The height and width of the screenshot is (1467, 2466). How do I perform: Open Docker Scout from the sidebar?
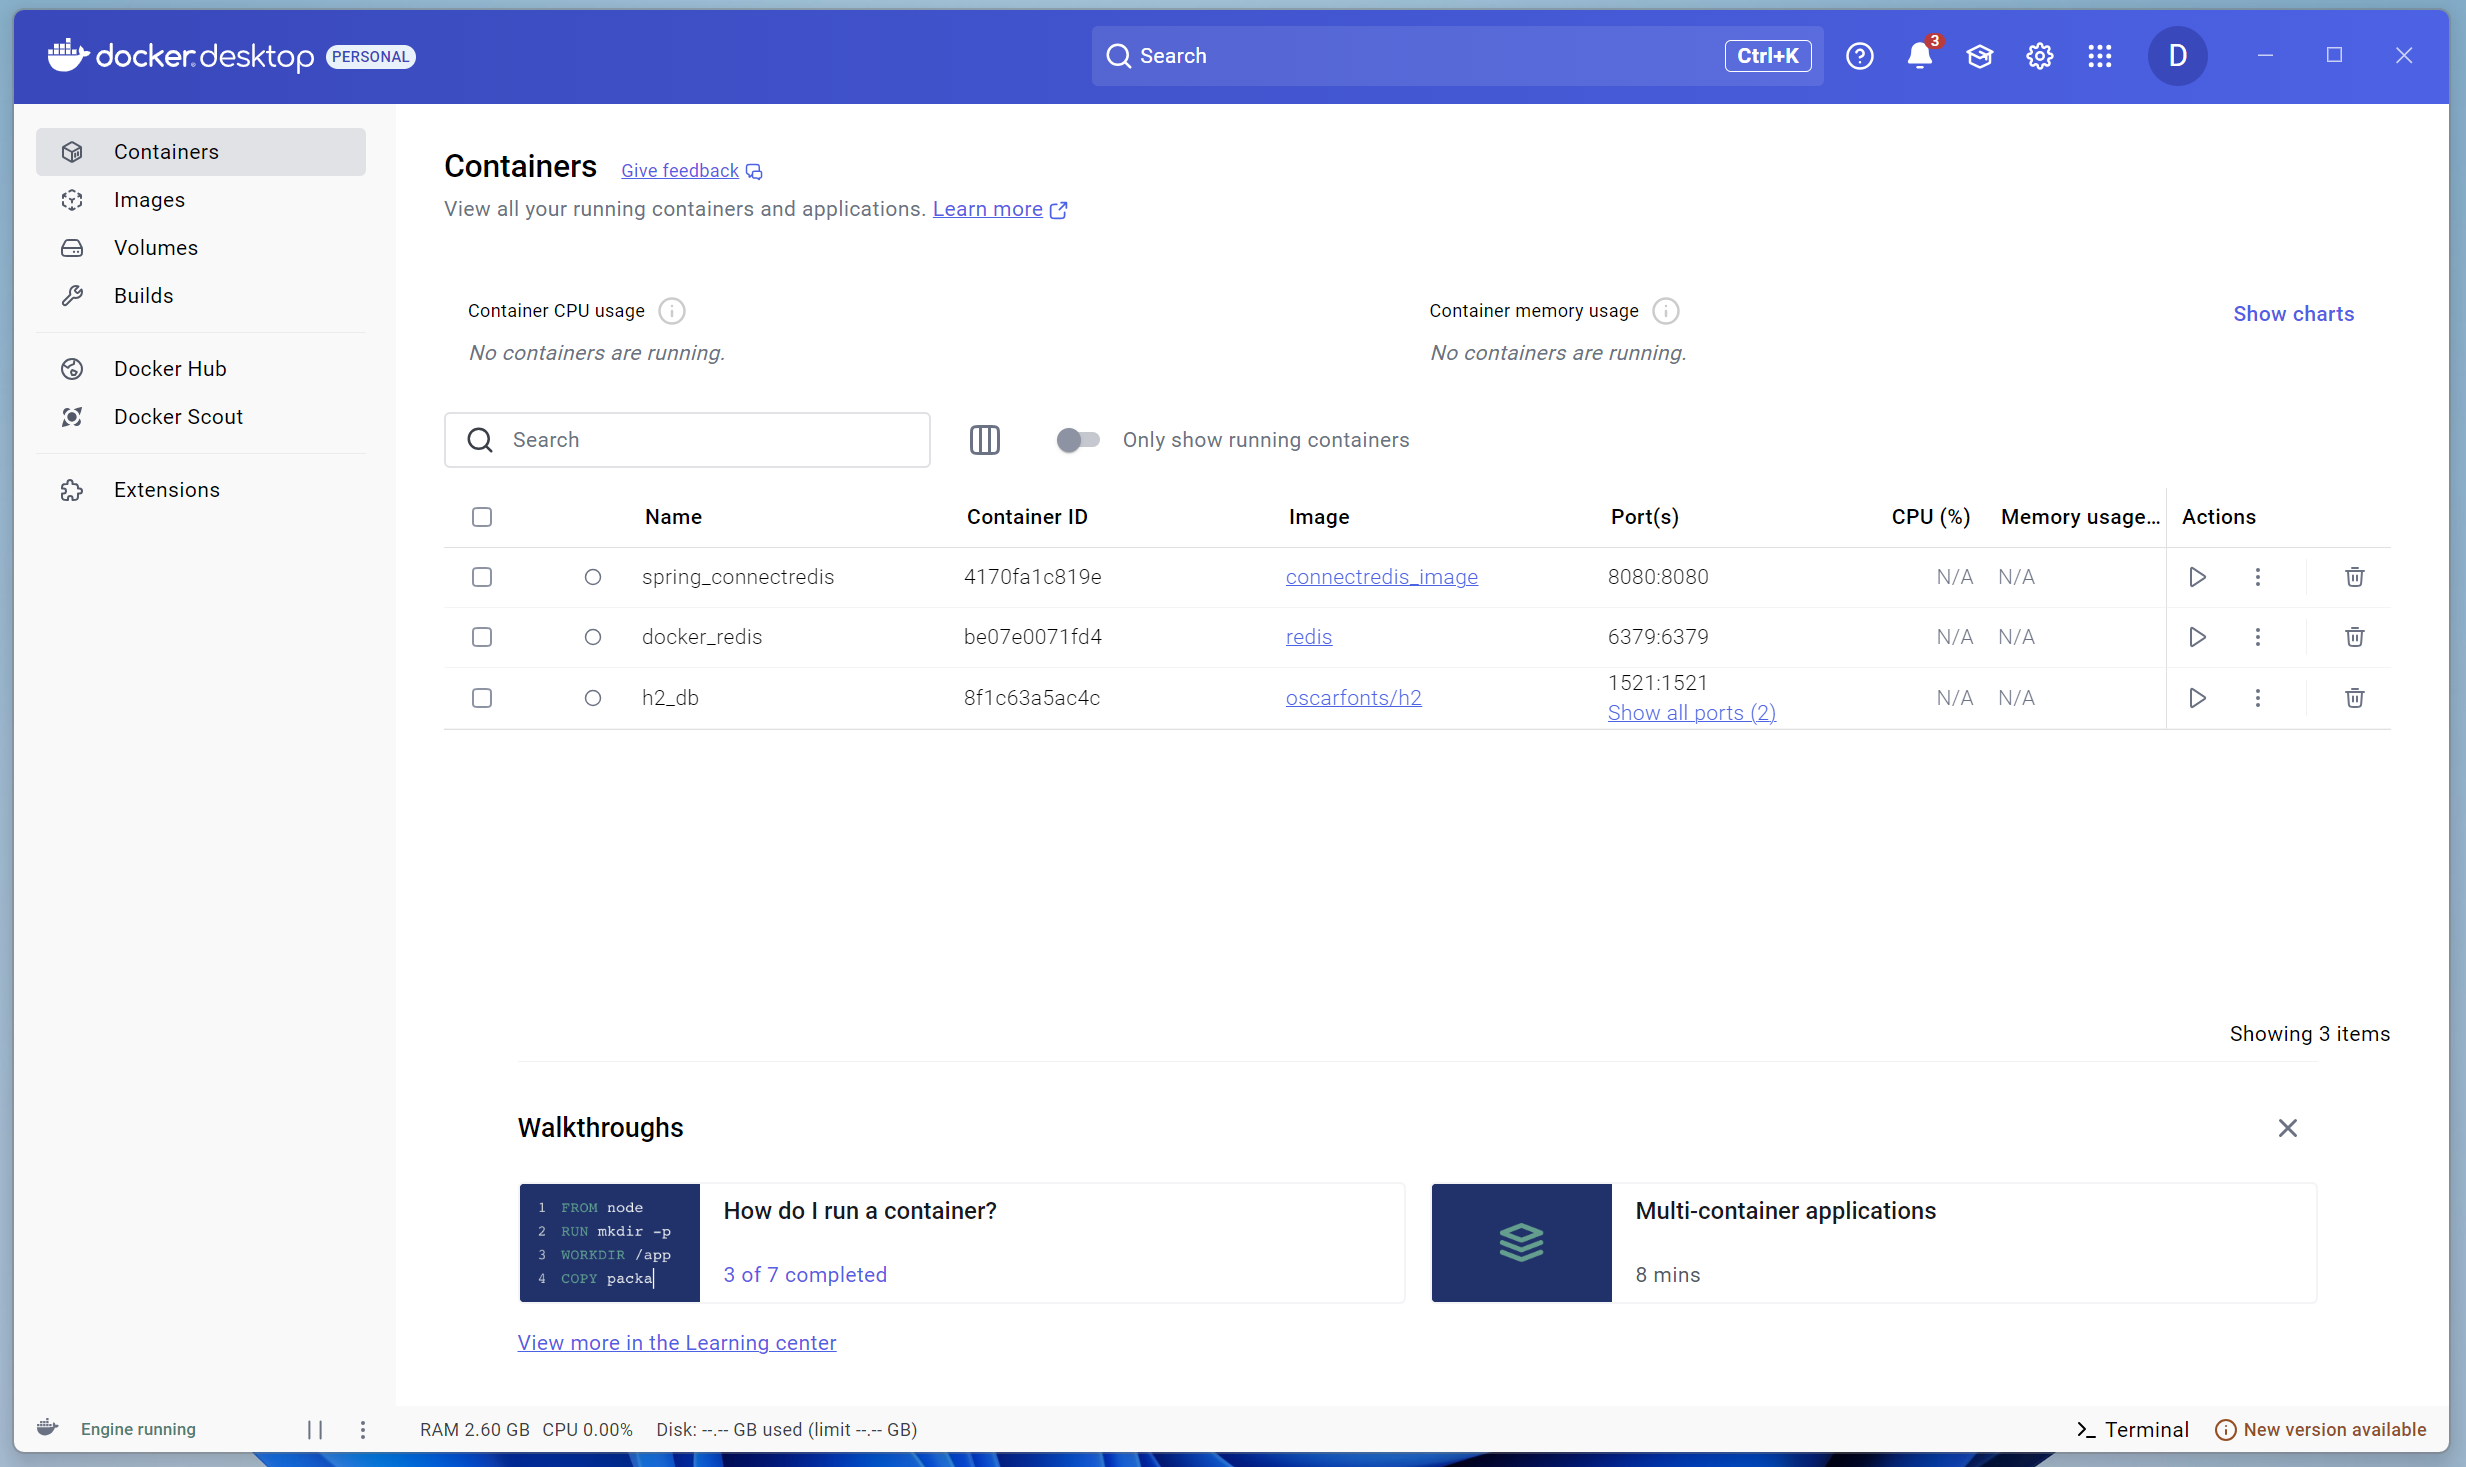[201, 417]
